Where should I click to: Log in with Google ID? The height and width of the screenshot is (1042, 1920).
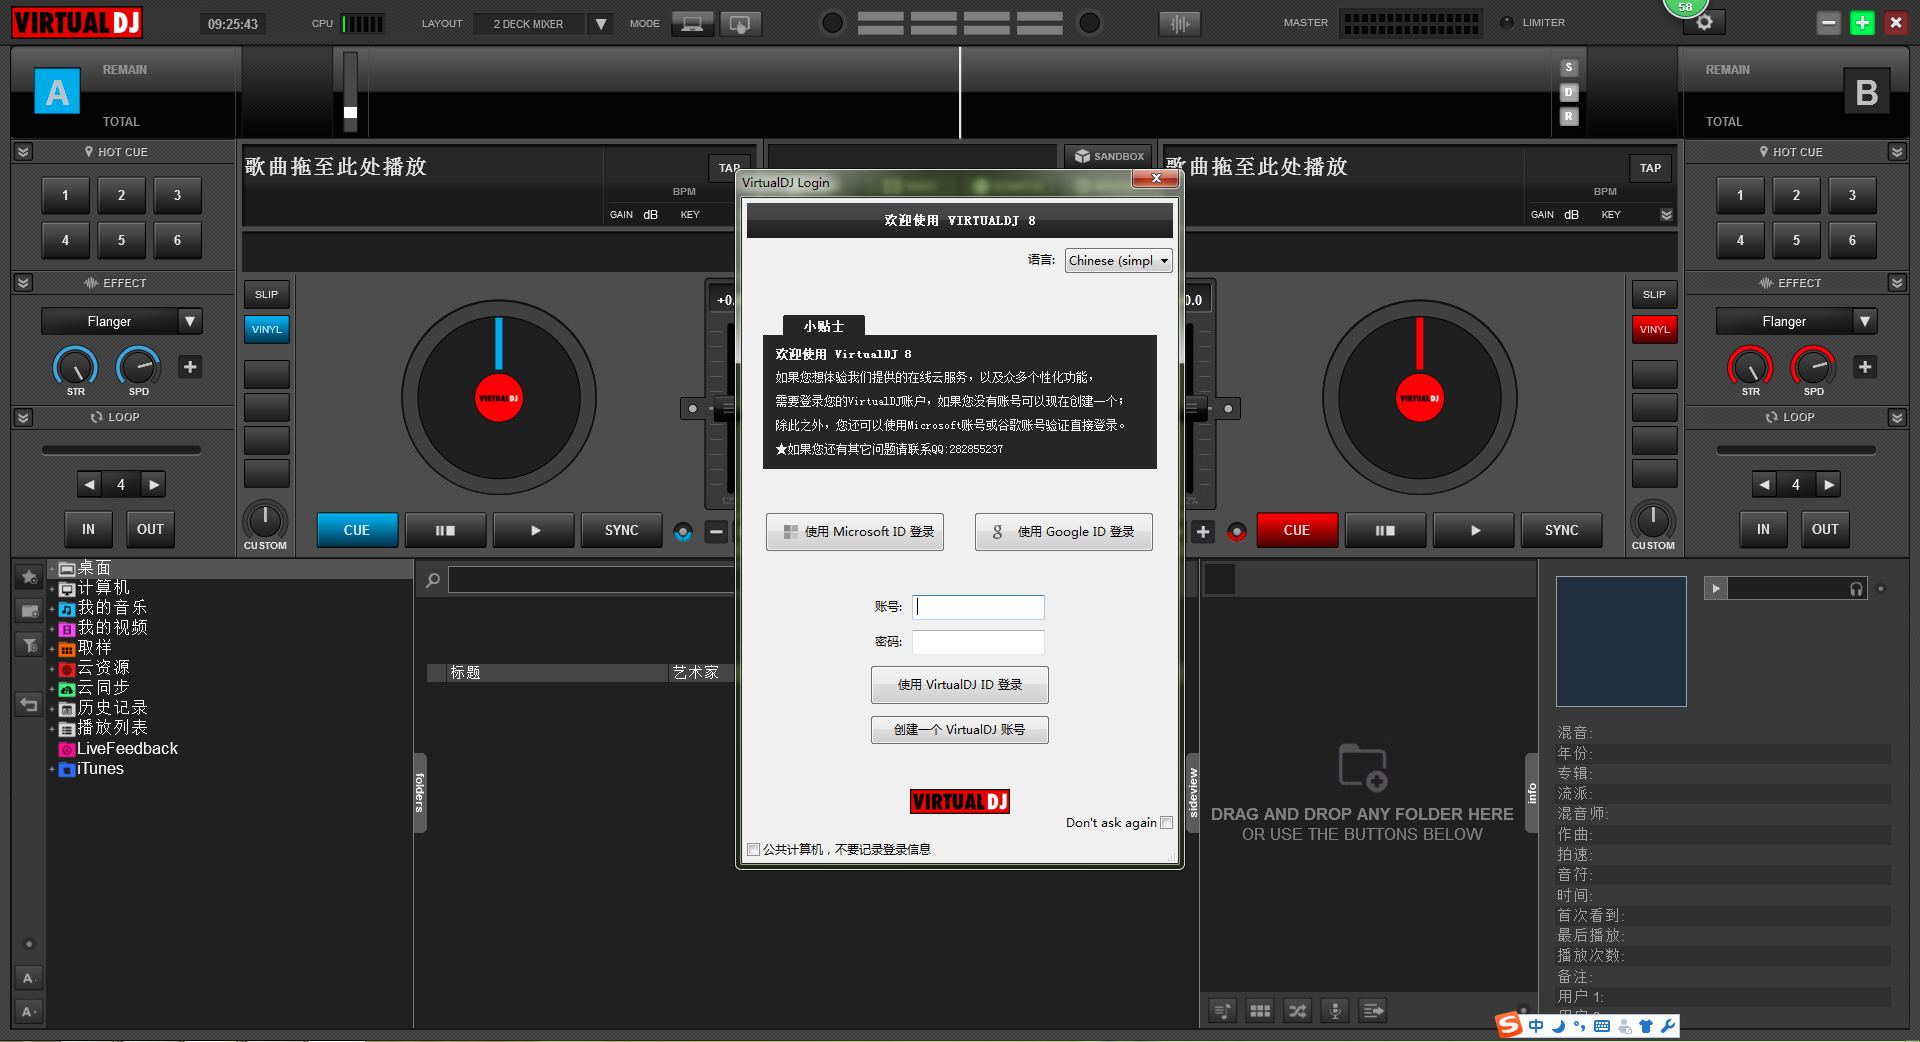pyautogui.click(x=1064, y=532)
